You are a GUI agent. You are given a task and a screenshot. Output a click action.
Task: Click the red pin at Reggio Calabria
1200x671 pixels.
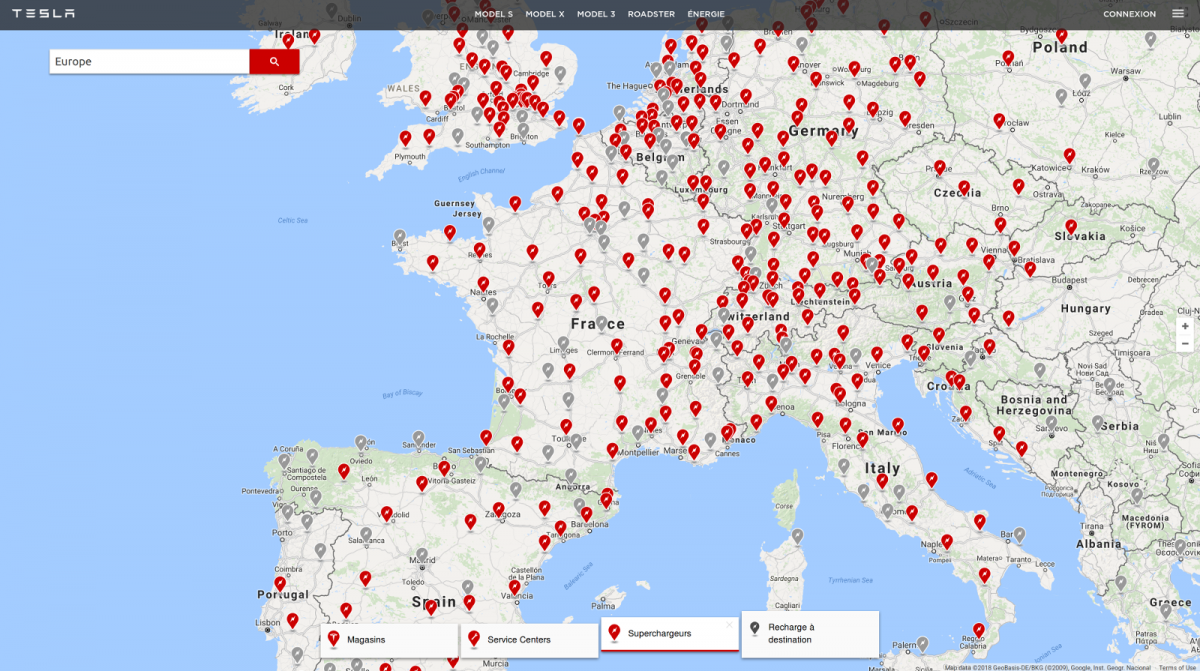point(979,631)
